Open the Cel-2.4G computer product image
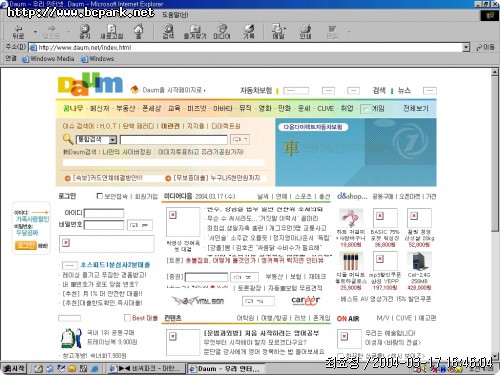The width and height of the screenshot is (500, 375). (x=419, y=262)
